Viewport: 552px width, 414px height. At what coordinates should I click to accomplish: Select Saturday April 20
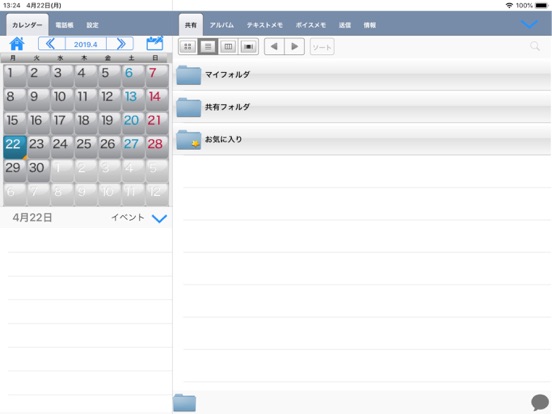click(x=133, y=123)
